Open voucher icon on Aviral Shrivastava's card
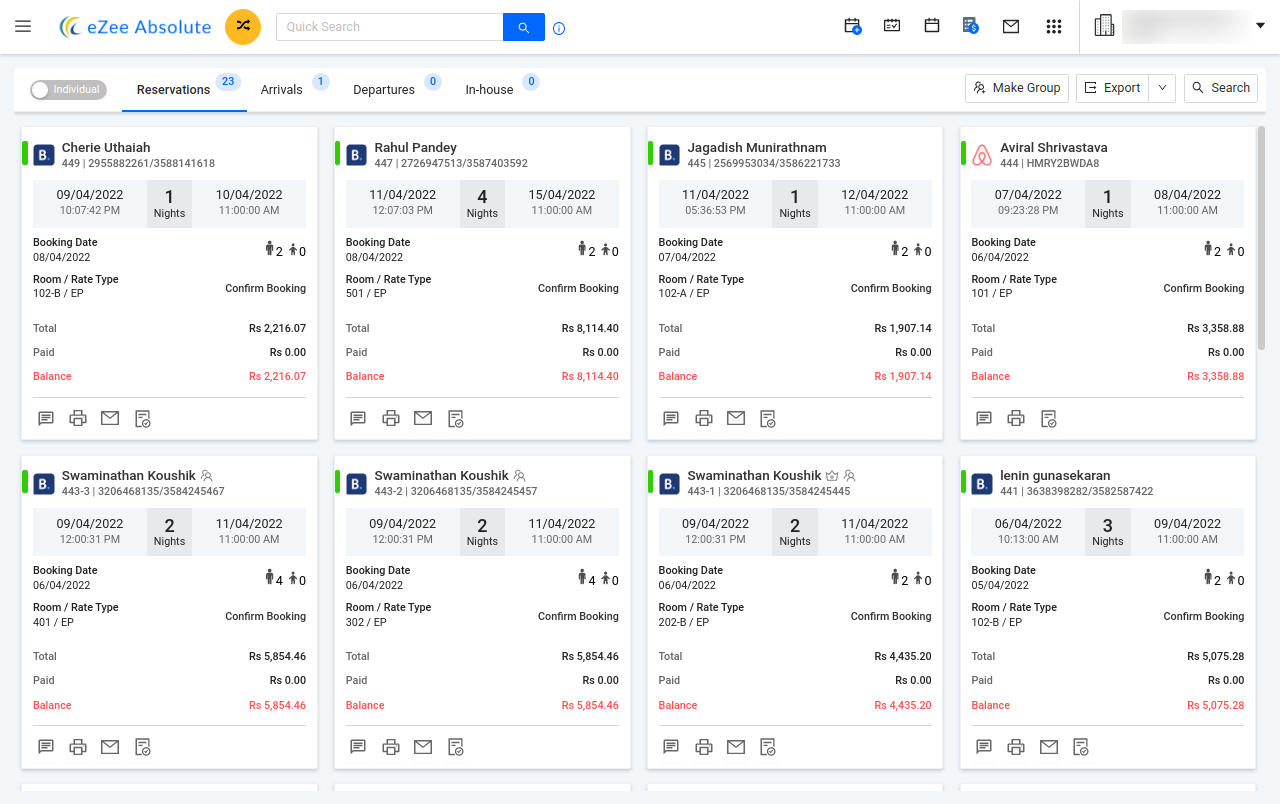This screenshot has height=804, width=1280. pos(1049,418)
